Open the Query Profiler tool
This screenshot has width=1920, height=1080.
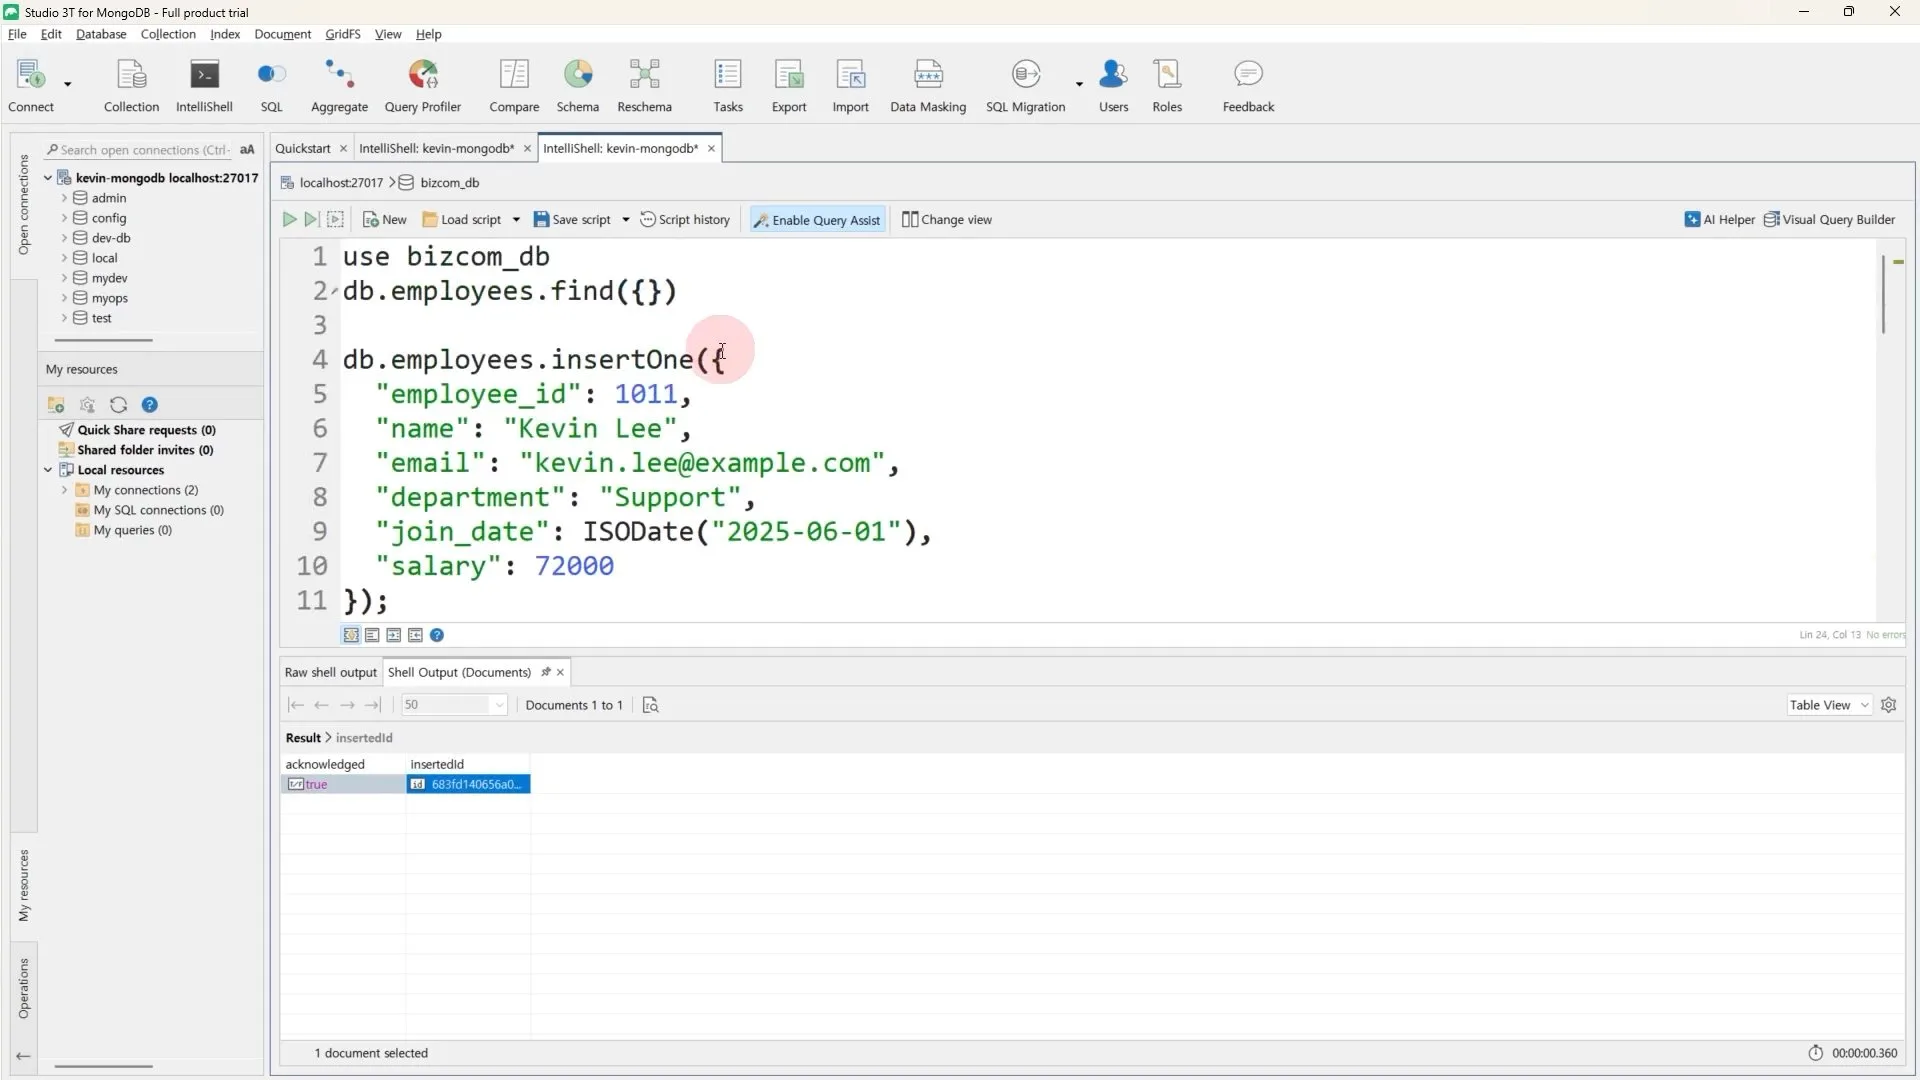pyautogui.click(x=422, y=86)
